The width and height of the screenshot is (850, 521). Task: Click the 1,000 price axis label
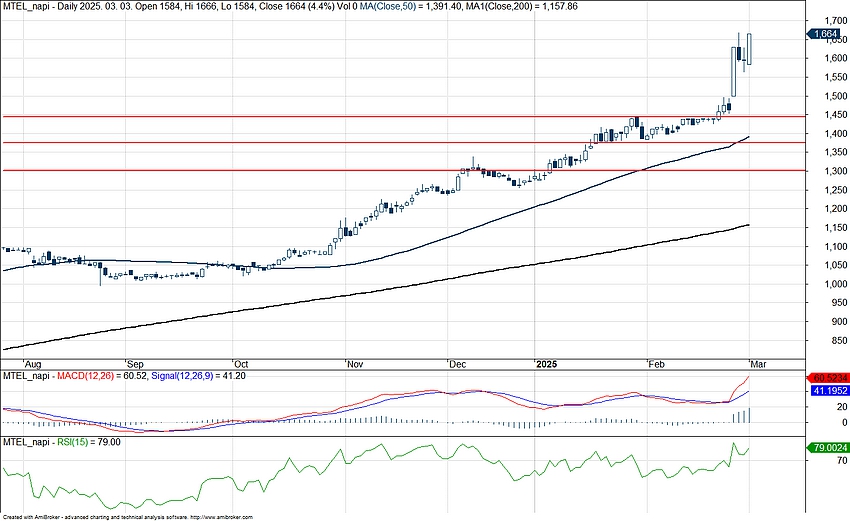point(835,284)
